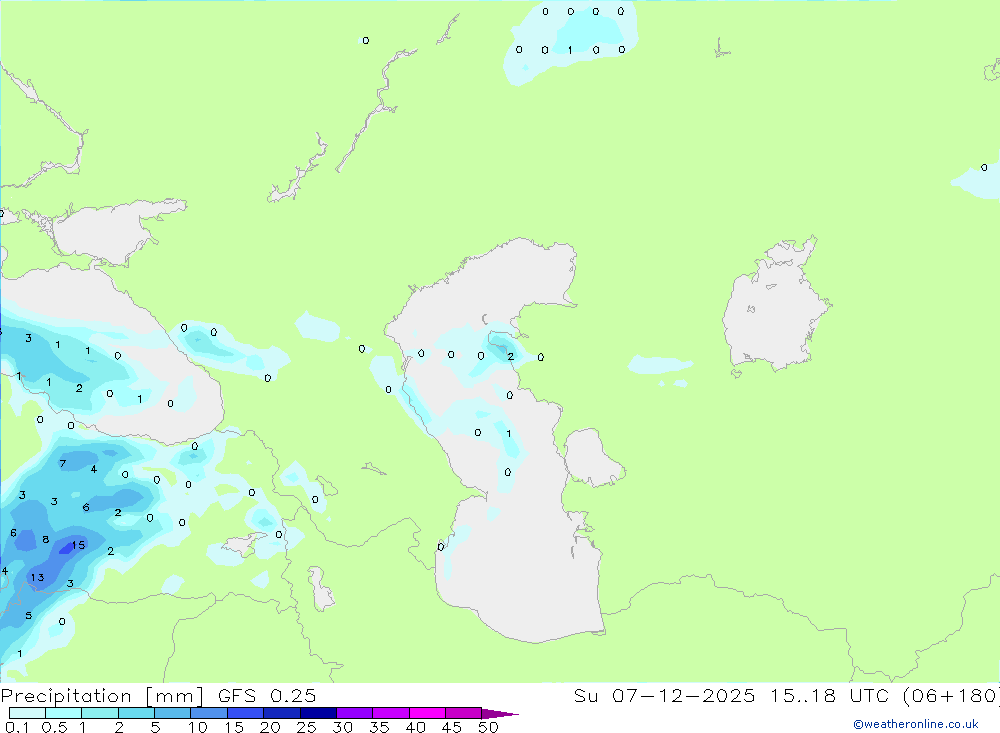Click the "40" legend scale label
Screen dimensions: 1000x733
415,727
